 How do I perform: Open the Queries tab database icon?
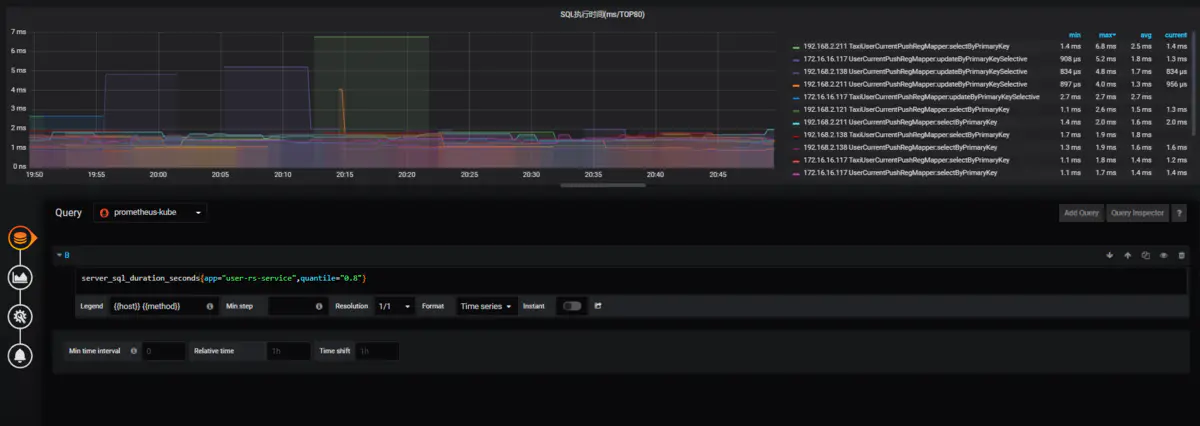(x=19, y=238)
